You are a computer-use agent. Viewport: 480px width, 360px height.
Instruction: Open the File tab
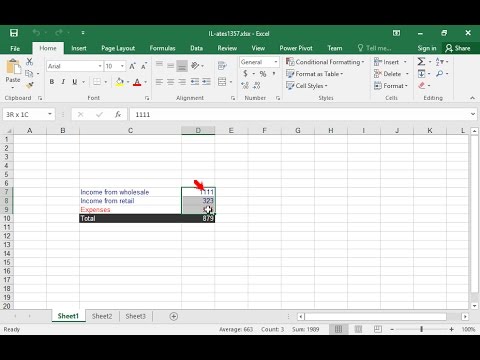(x=15, y=48)
